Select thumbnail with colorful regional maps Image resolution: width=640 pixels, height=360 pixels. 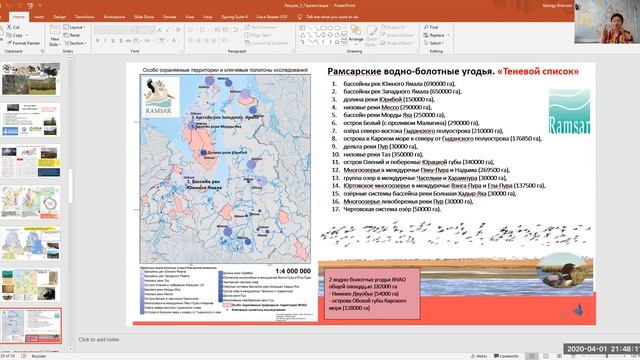coord(31,202)
